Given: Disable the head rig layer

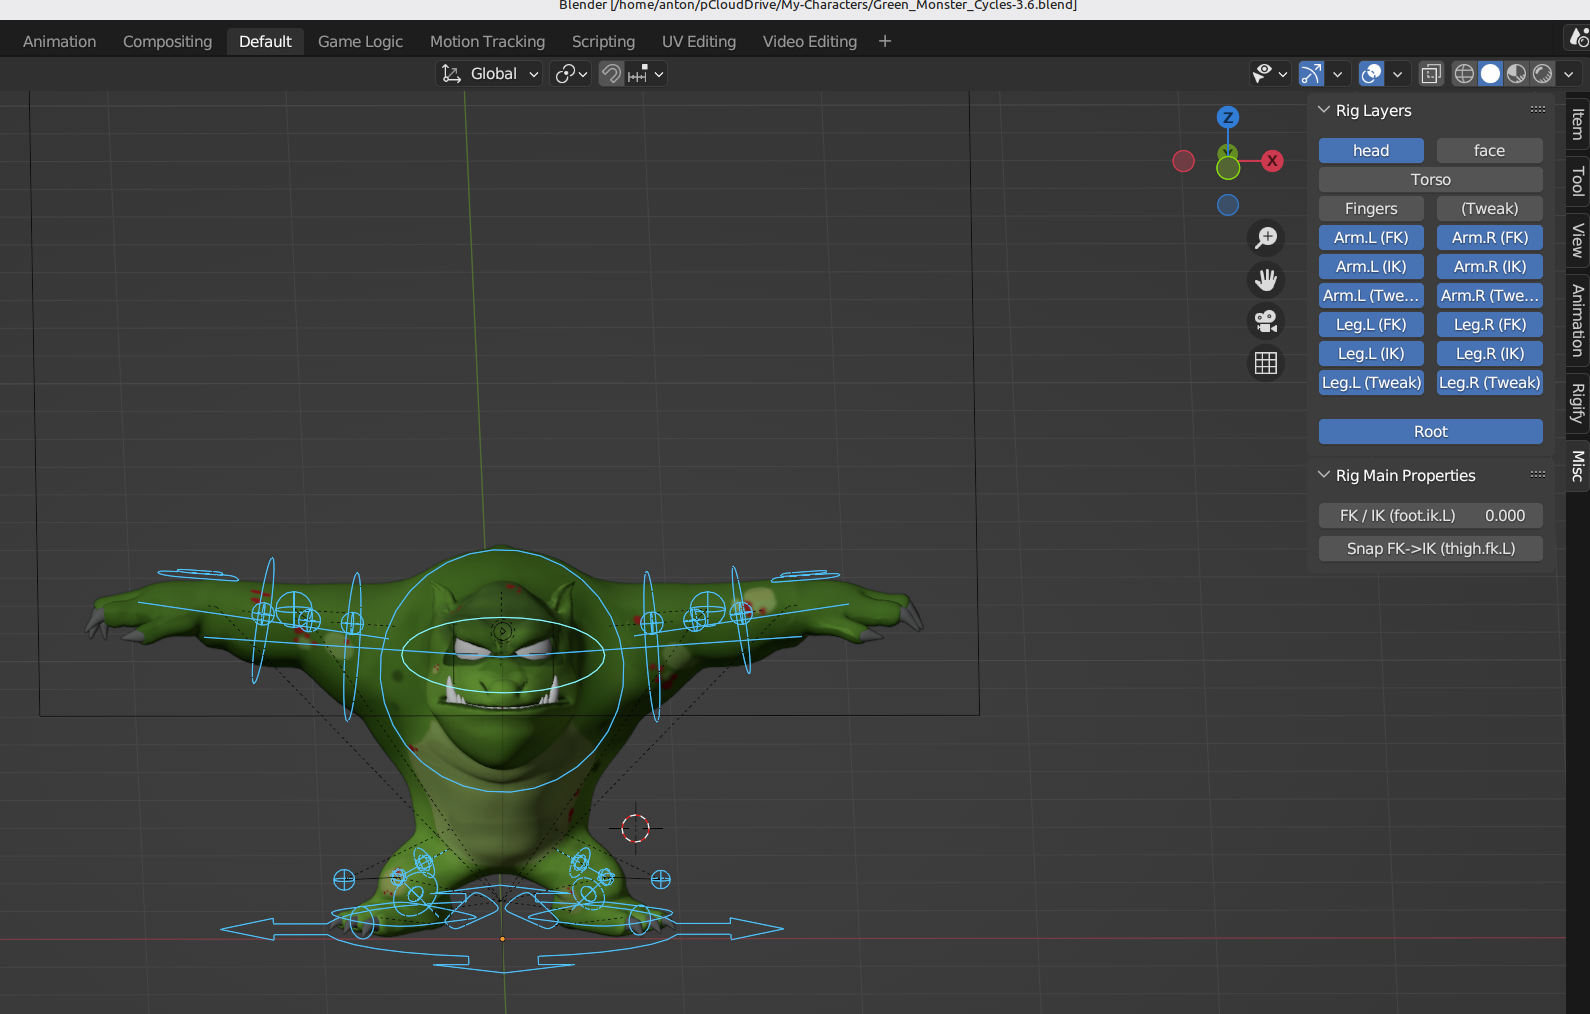Looking at the screenshot, I should (x=1371, y=151).
